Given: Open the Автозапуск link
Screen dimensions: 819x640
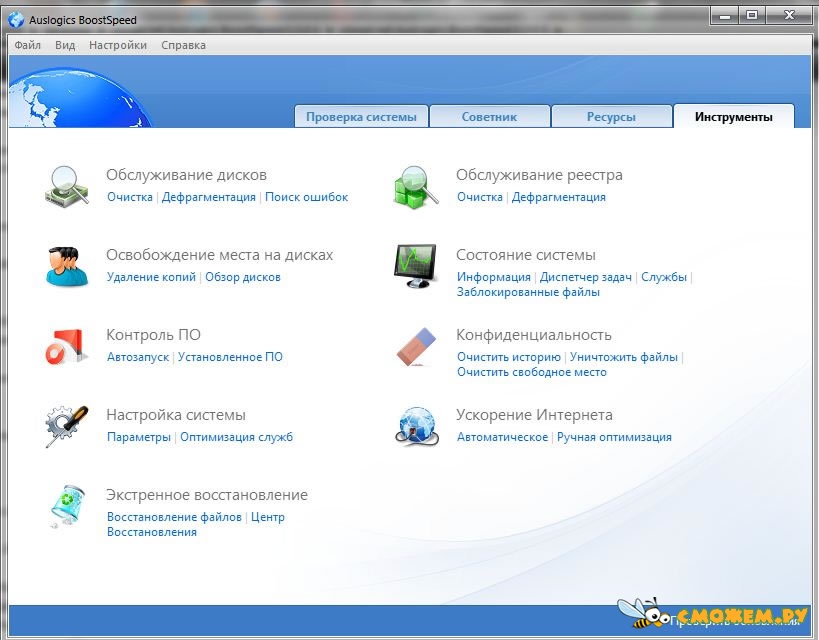Looking at the screenshot, I should pyautogui.click(x=138, y=357).
